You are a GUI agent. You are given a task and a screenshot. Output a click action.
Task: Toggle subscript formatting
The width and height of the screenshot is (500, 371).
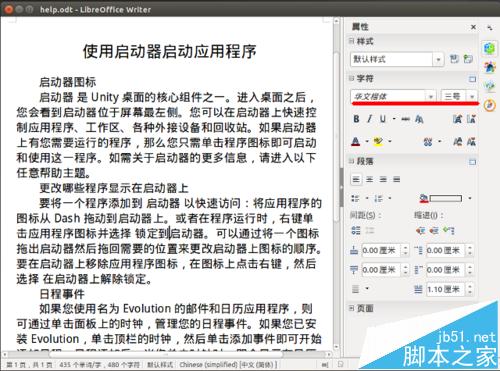click(471, 142)
